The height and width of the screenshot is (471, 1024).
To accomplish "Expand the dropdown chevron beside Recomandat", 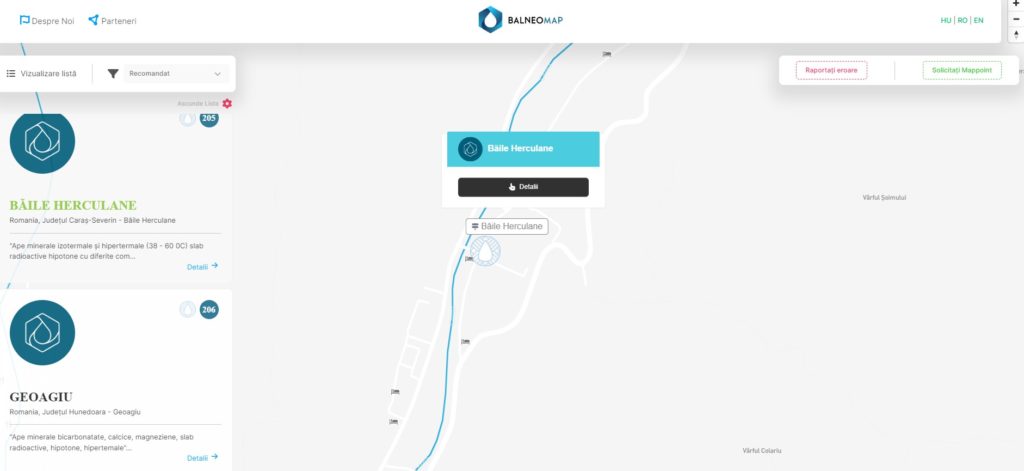I will [217, 74].
